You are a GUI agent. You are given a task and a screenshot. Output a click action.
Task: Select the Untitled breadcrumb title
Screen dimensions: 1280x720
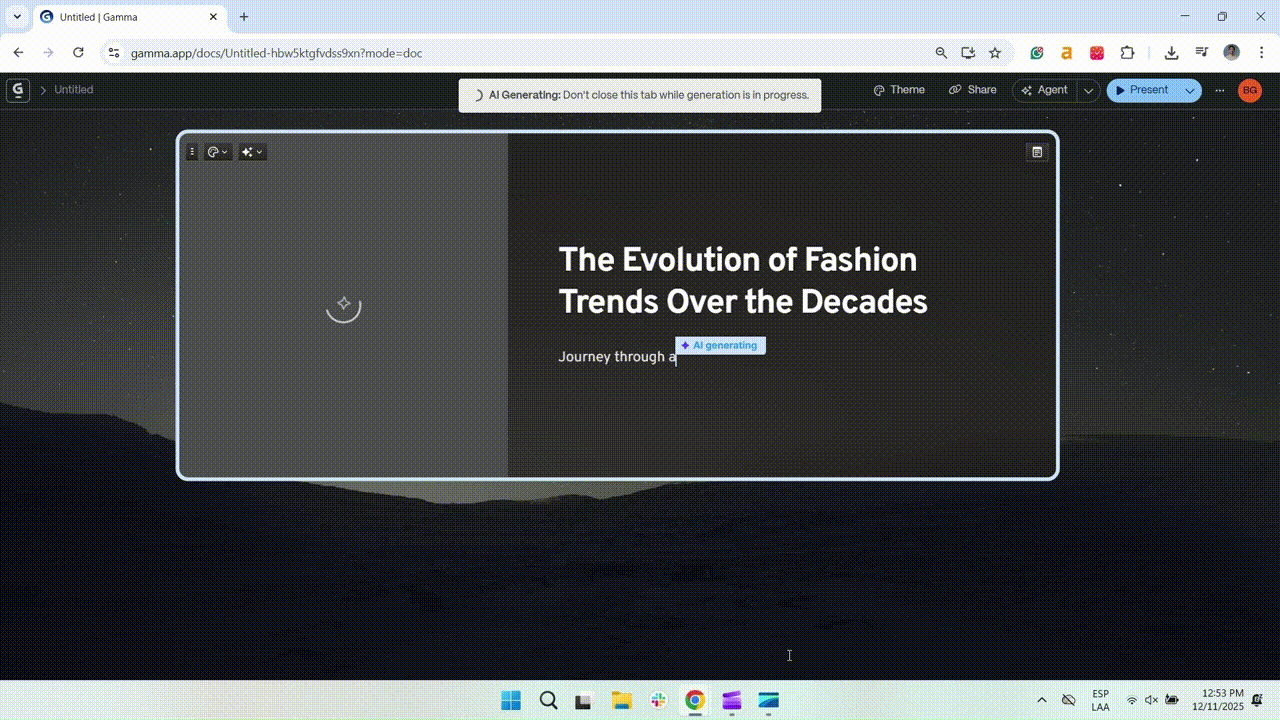click(x=73, y=90)
